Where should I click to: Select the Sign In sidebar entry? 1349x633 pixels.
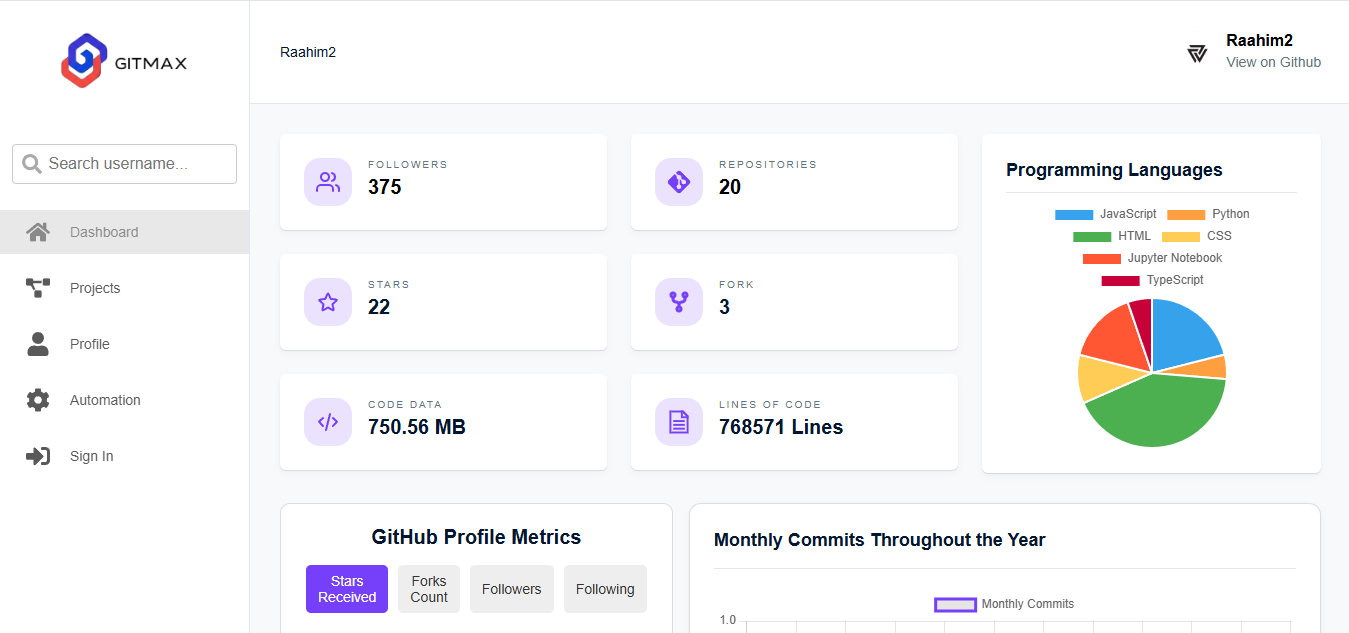pyautogui.click(x=125, y=456)
